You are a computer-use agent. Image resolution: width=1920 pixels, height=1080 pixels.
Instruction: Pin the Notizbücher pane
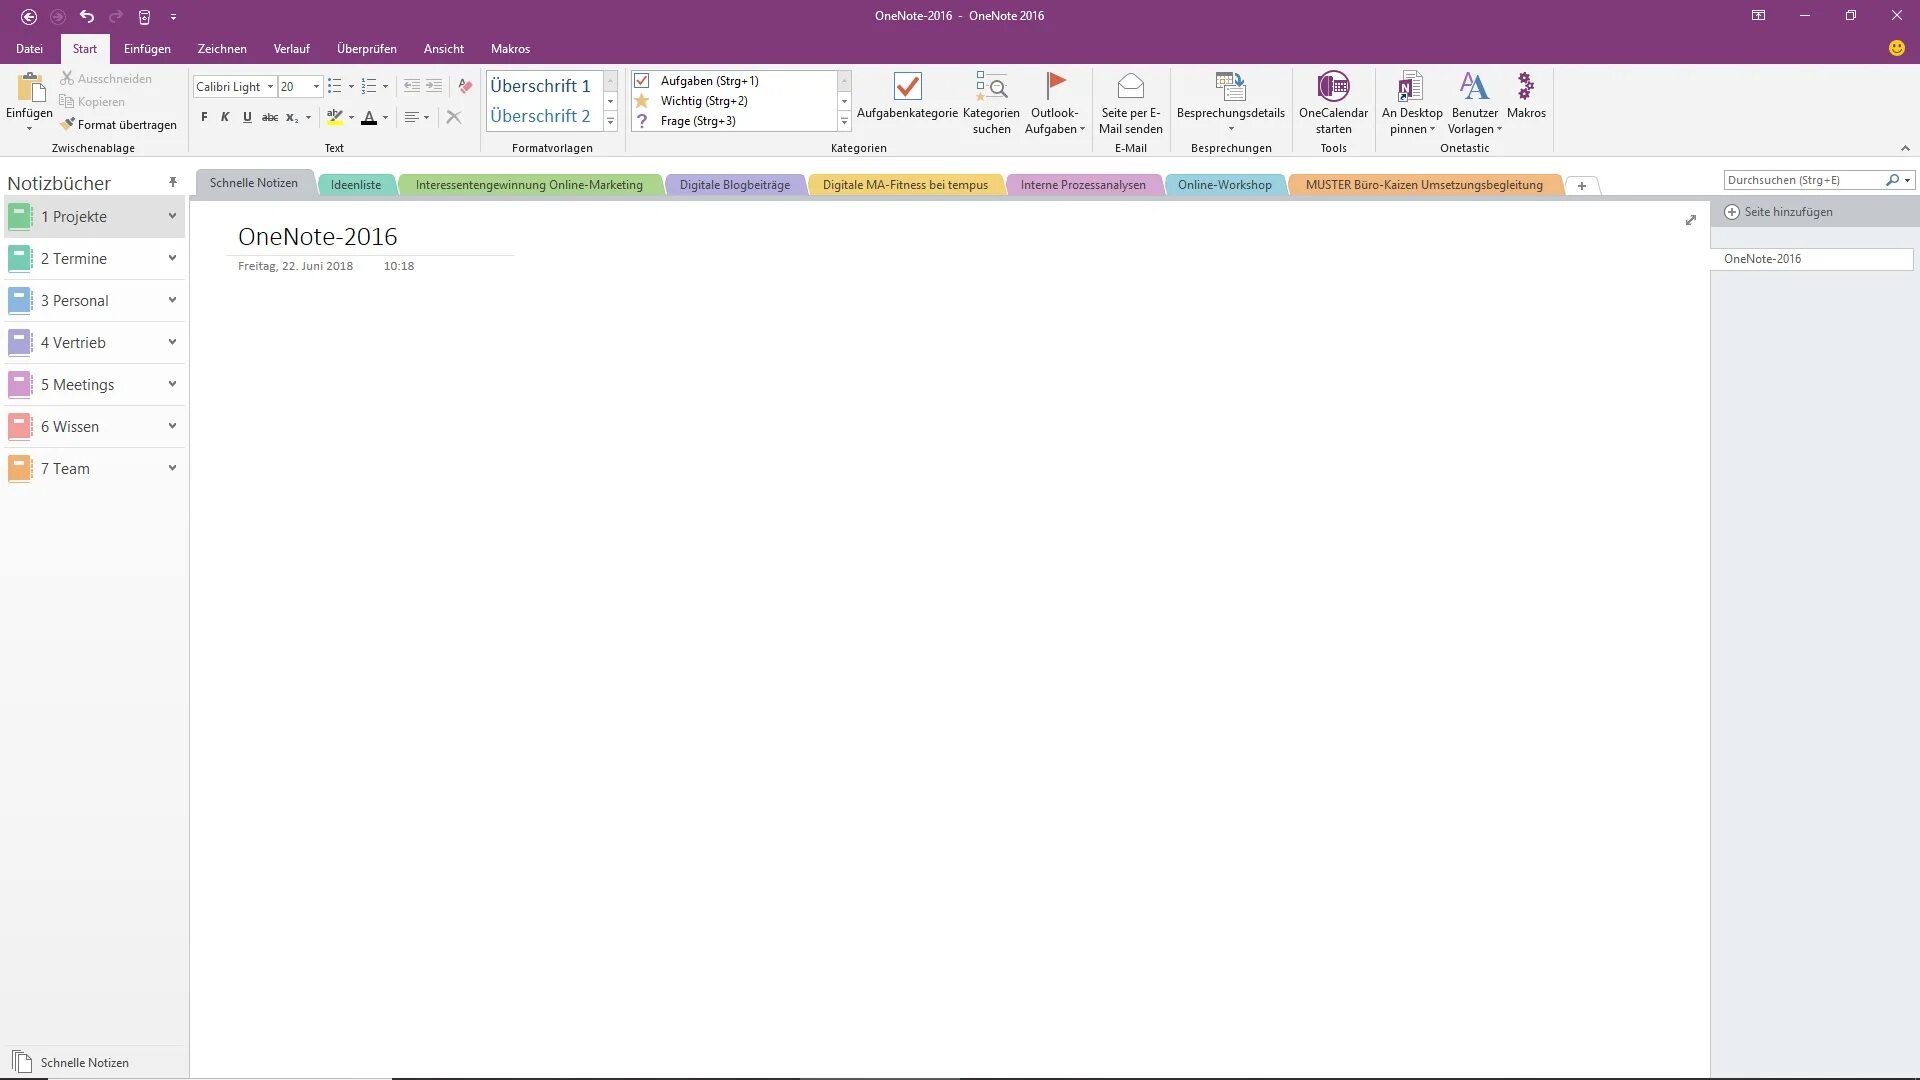[x=172, y=183]
